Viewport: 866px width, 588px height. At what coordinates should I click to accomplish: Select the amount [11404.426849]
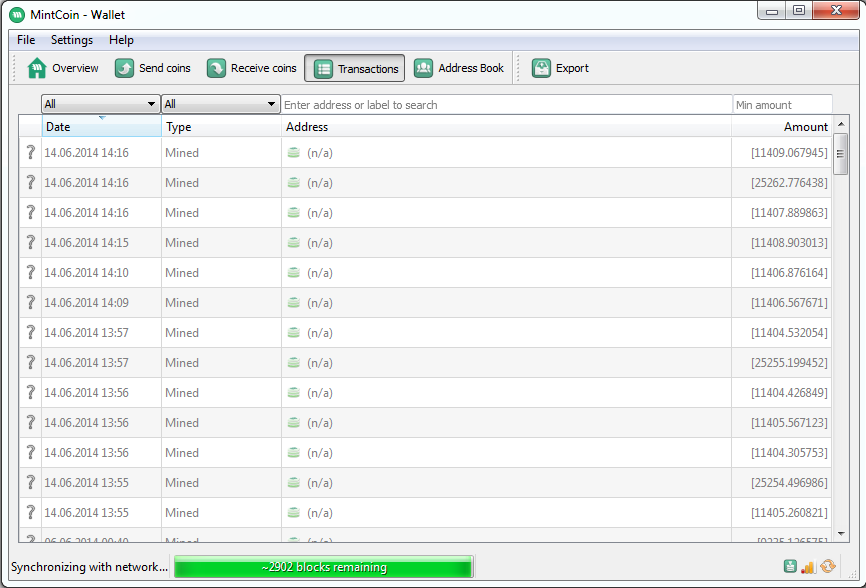click(x=789, y=393)
